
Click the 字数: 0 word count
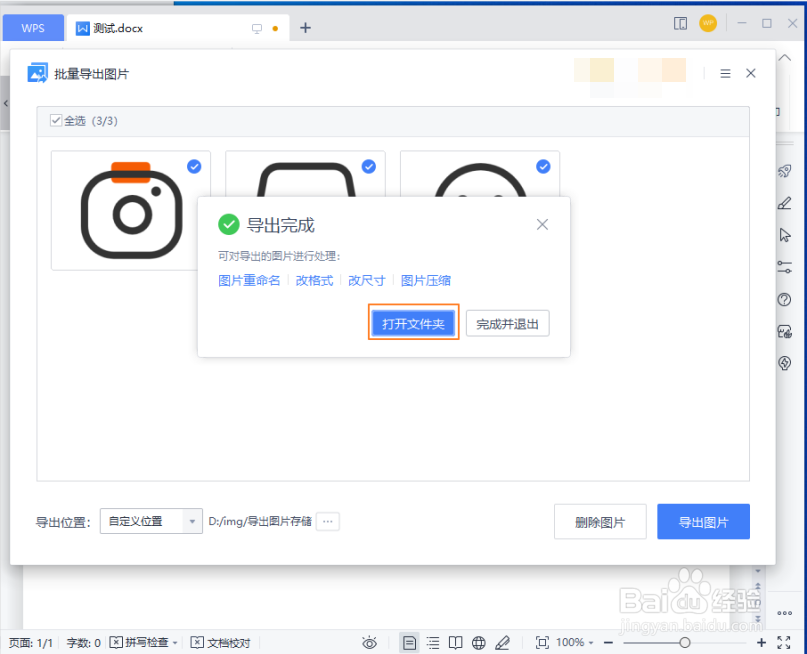coord(83,643)
